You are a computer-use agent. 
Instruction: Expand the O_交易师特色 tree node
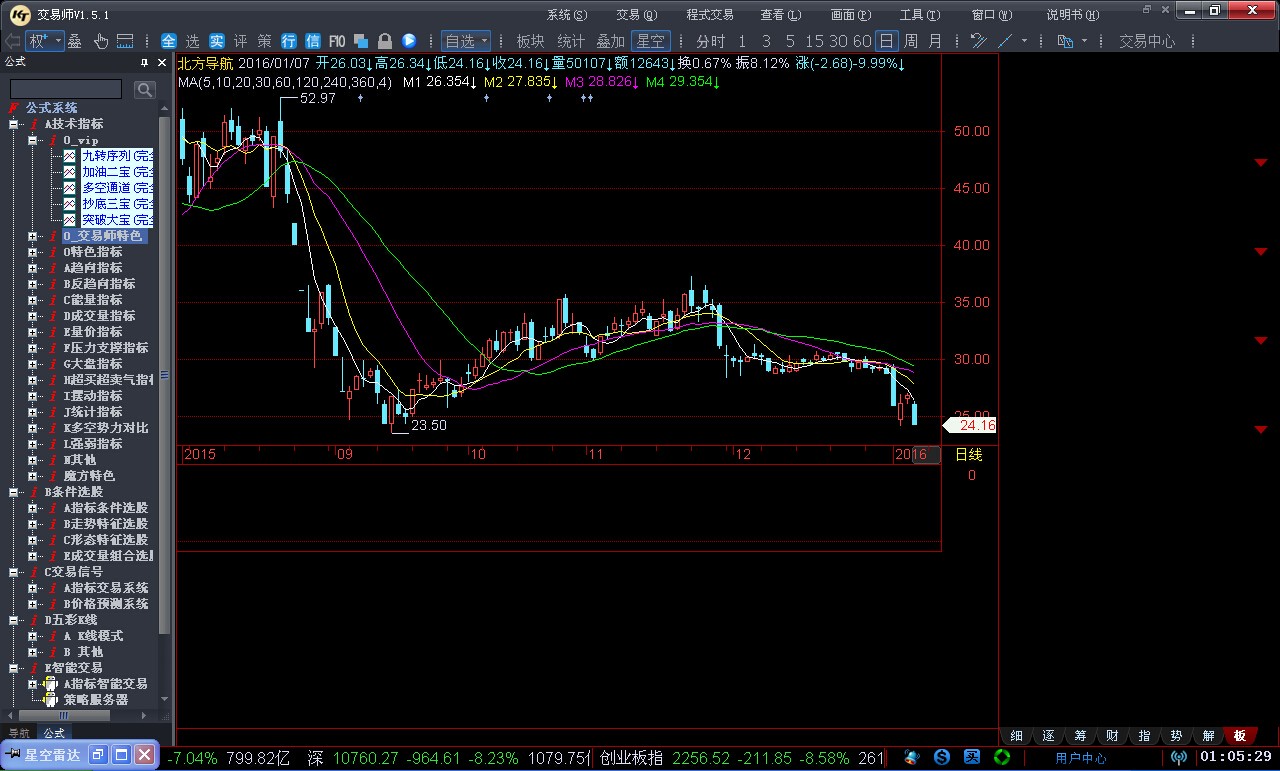[33, 236]
